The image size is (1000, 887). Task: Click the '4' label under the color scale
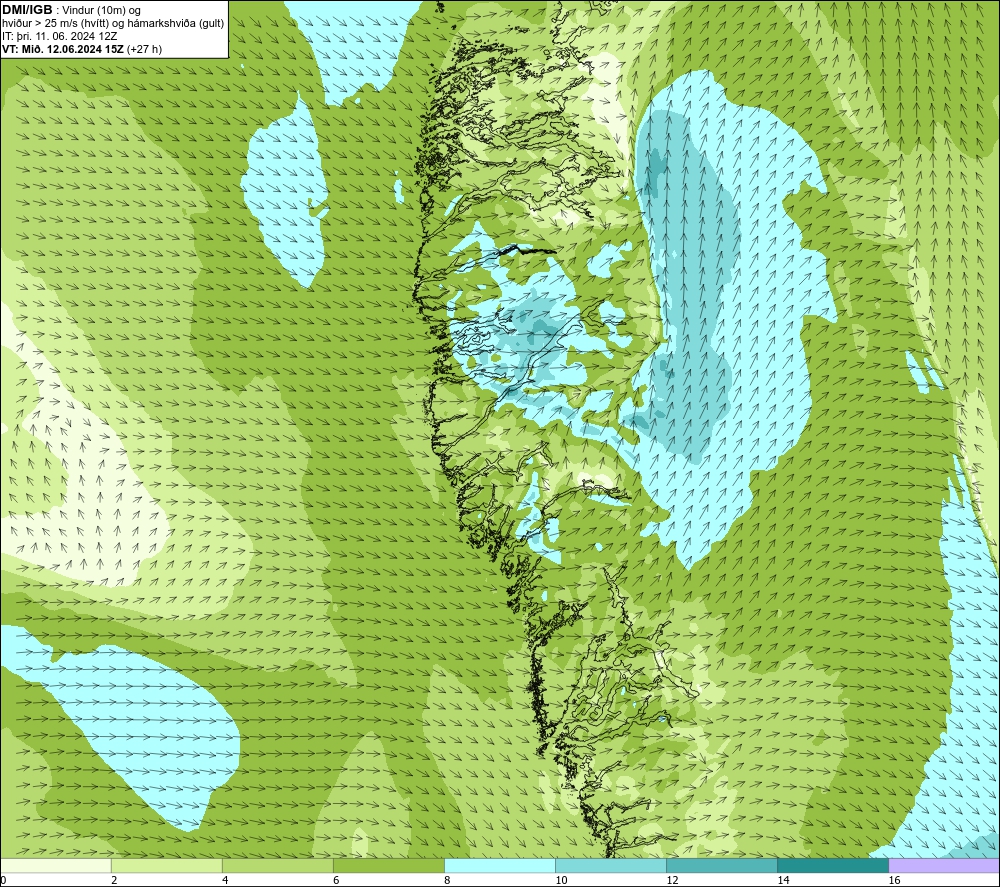(x=225, y=881)
